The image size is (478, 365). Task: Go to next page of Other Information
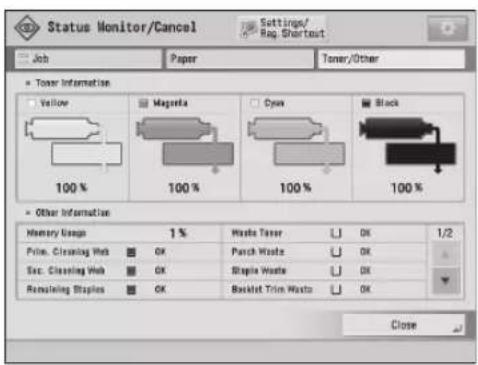pyautogui.click(x=446, y=280)
